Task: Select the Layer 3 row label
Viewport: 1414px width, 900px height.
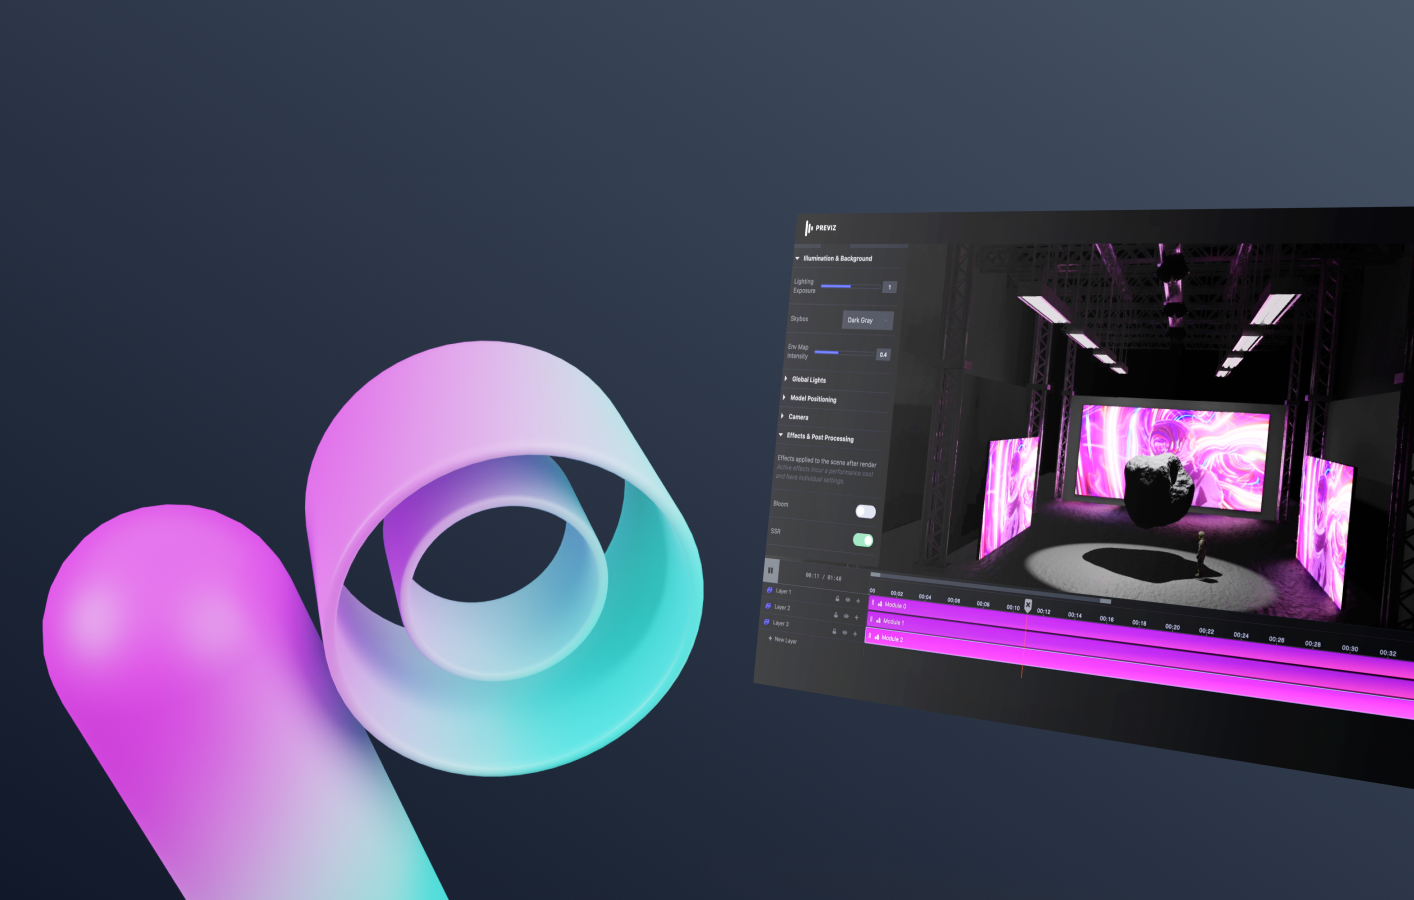Action: [781, 623]
